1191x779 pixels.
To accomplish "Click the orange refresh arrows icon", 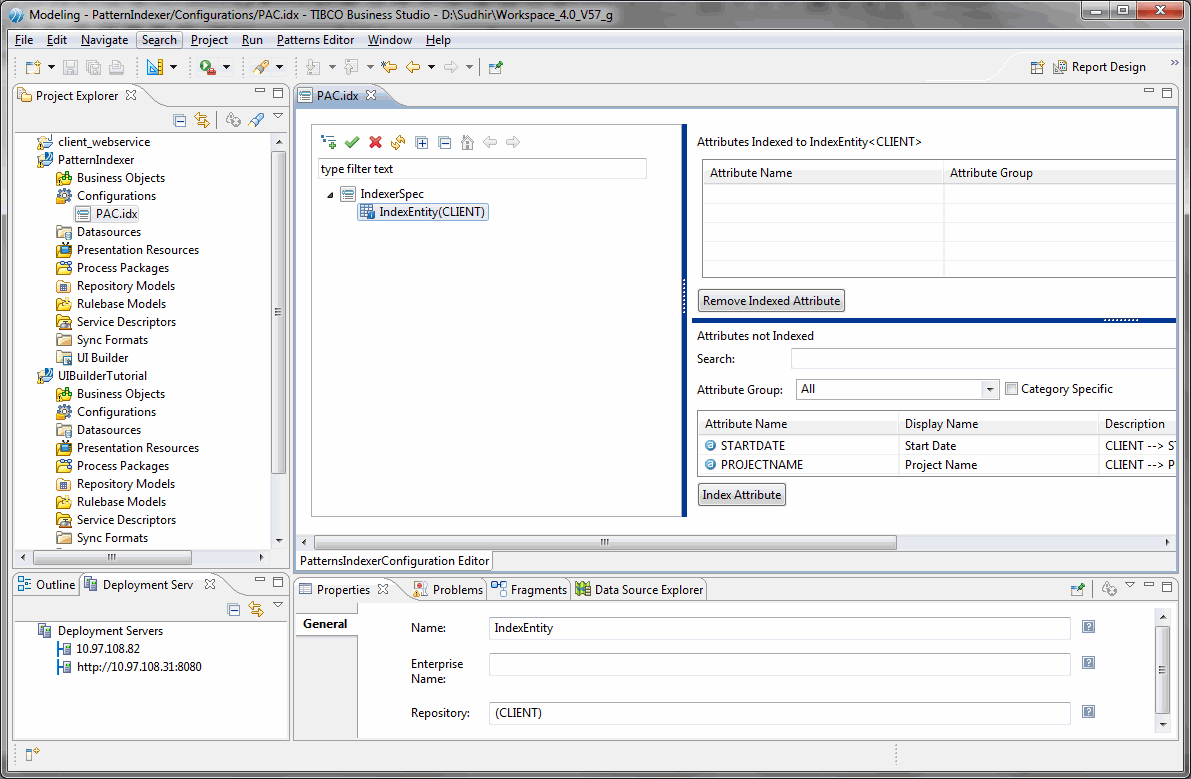I will tap(398, 142).
